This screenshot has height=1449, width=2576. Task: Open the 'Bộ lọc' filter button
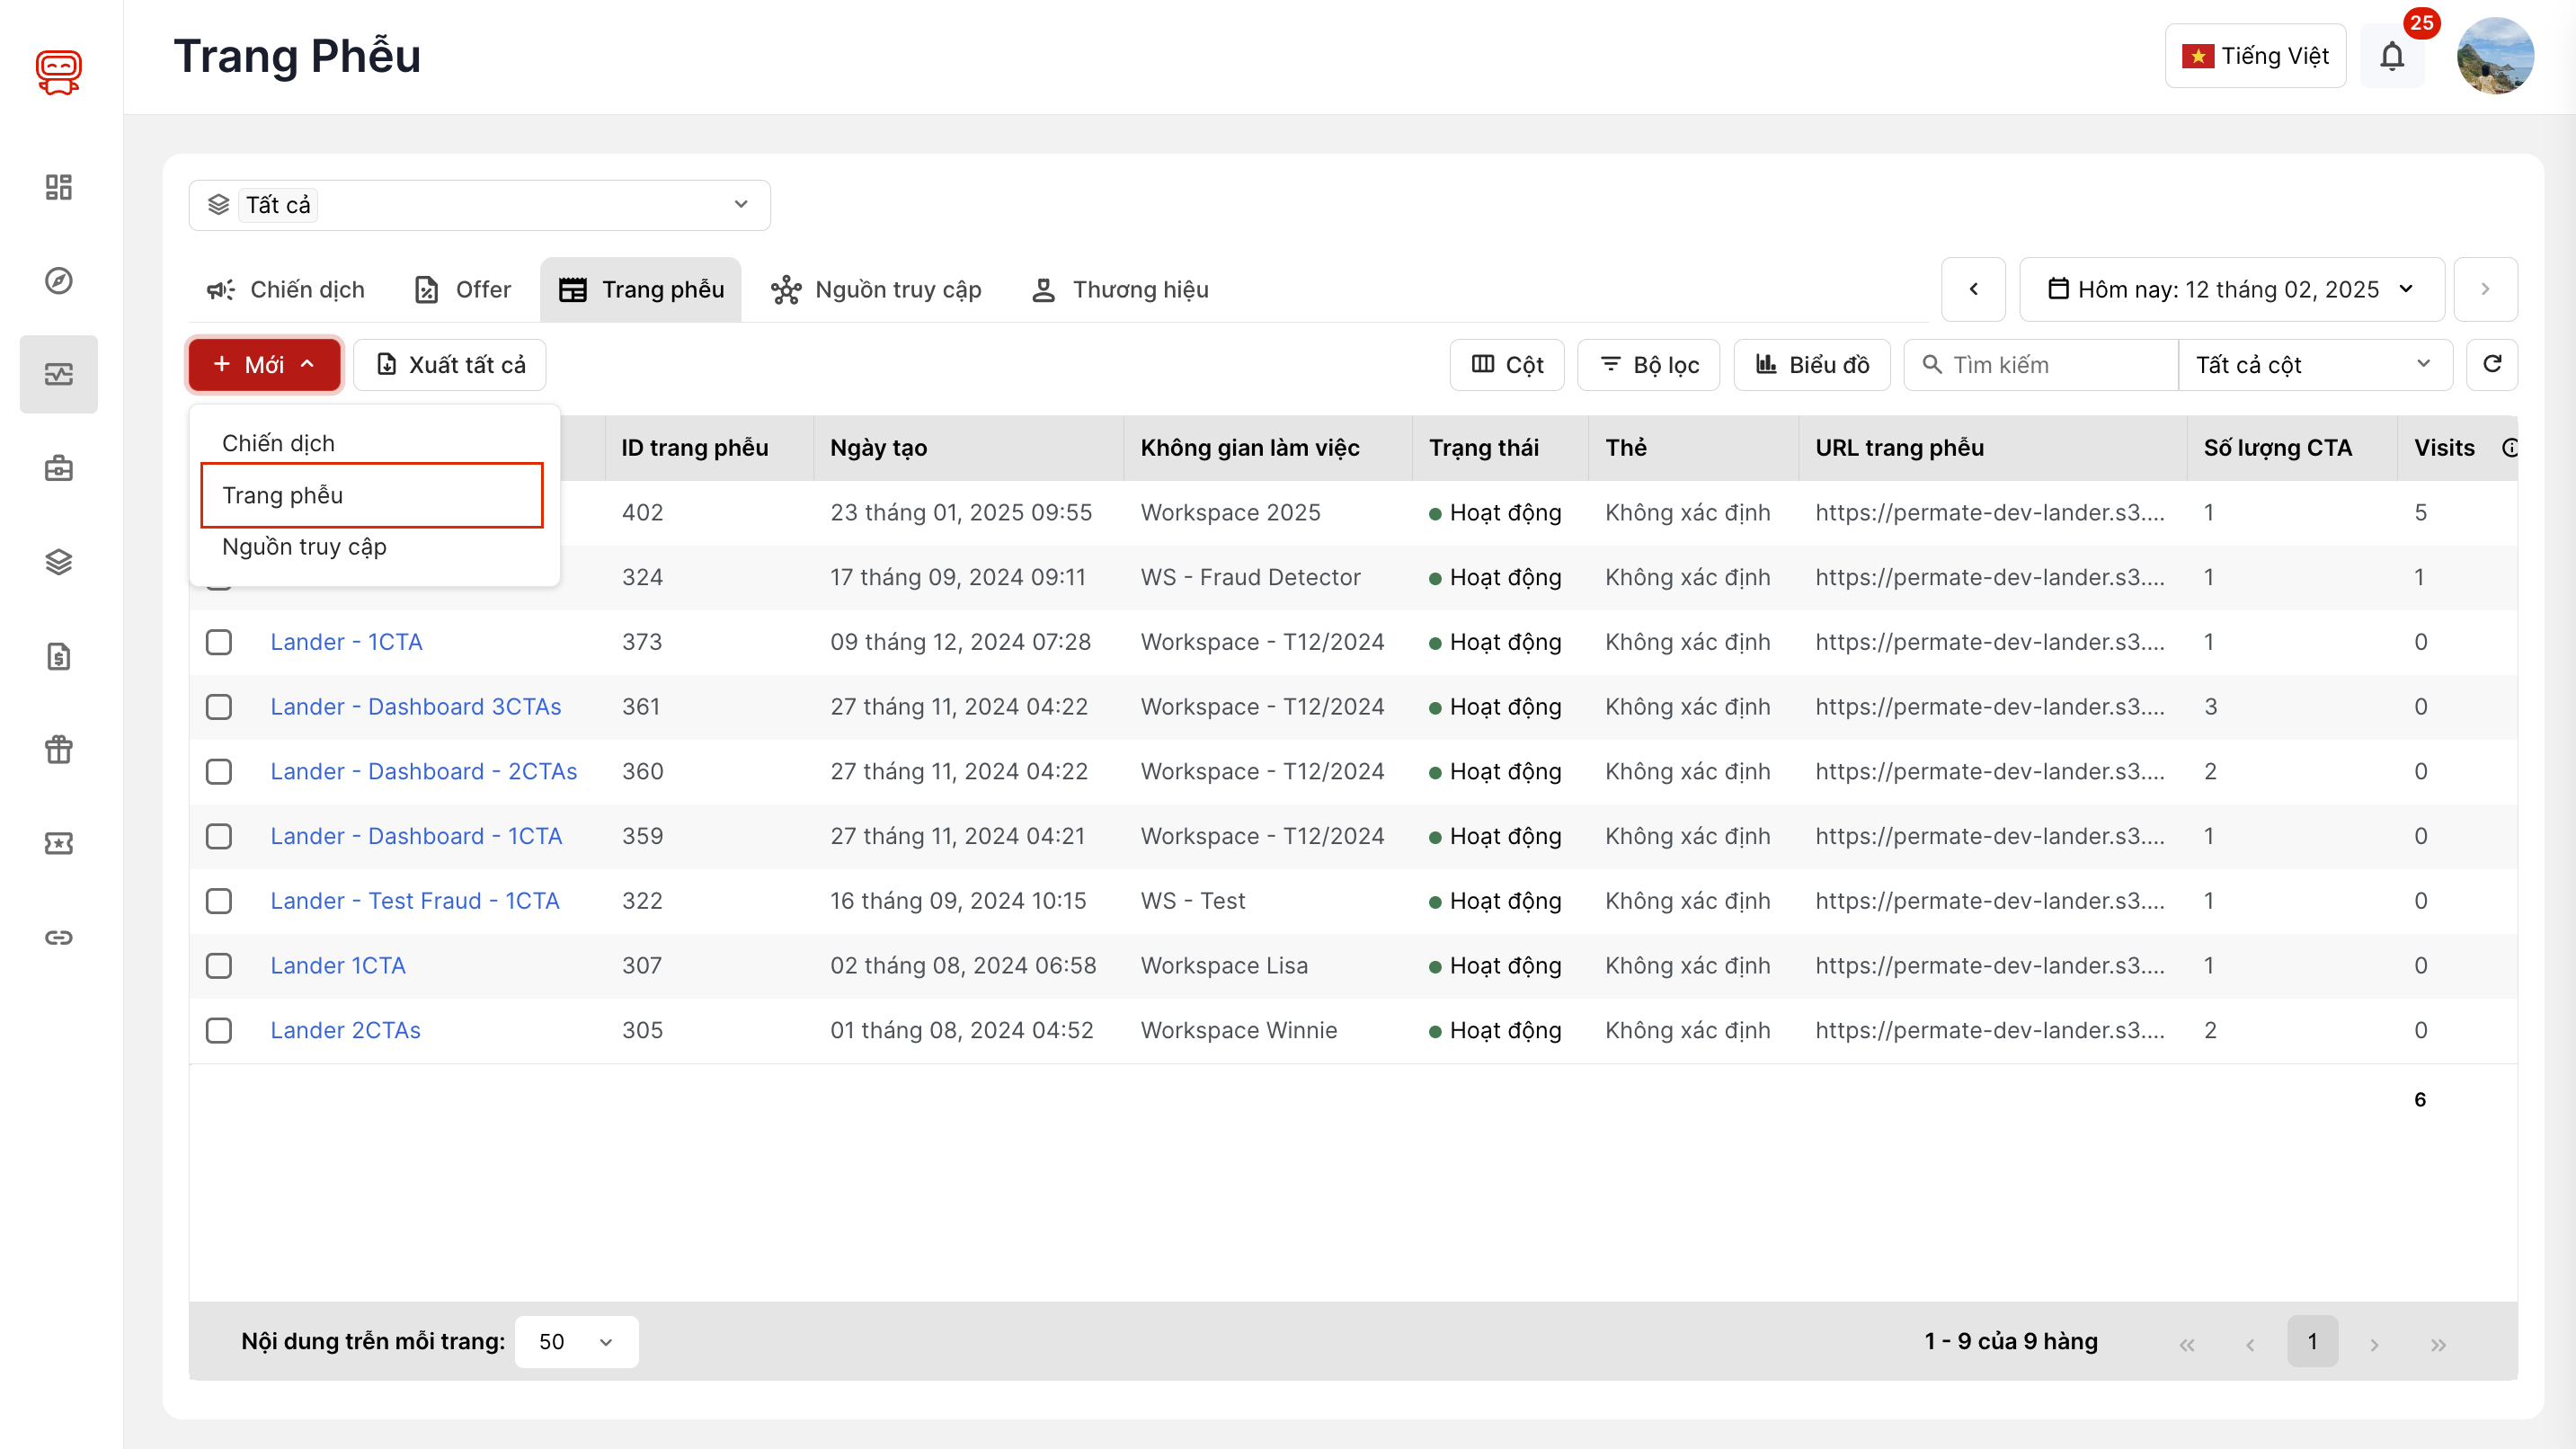point(1648,365)
